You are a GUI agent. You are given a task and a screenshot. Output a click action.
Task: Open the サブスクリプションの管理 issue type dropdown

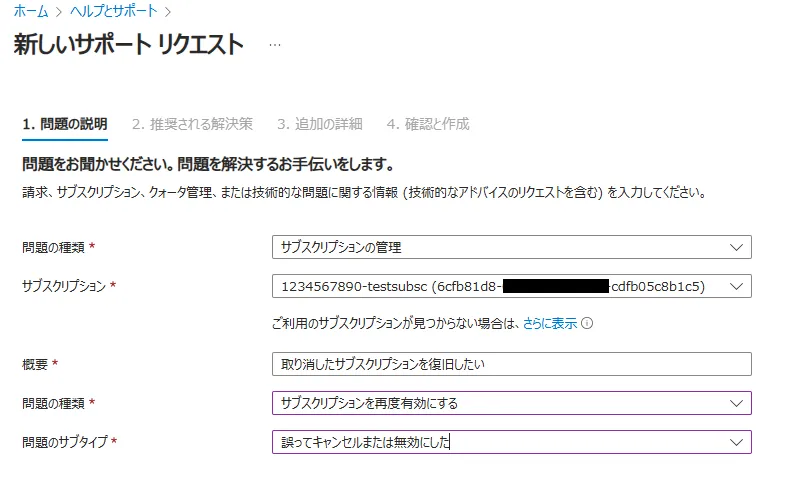point(500,247)
